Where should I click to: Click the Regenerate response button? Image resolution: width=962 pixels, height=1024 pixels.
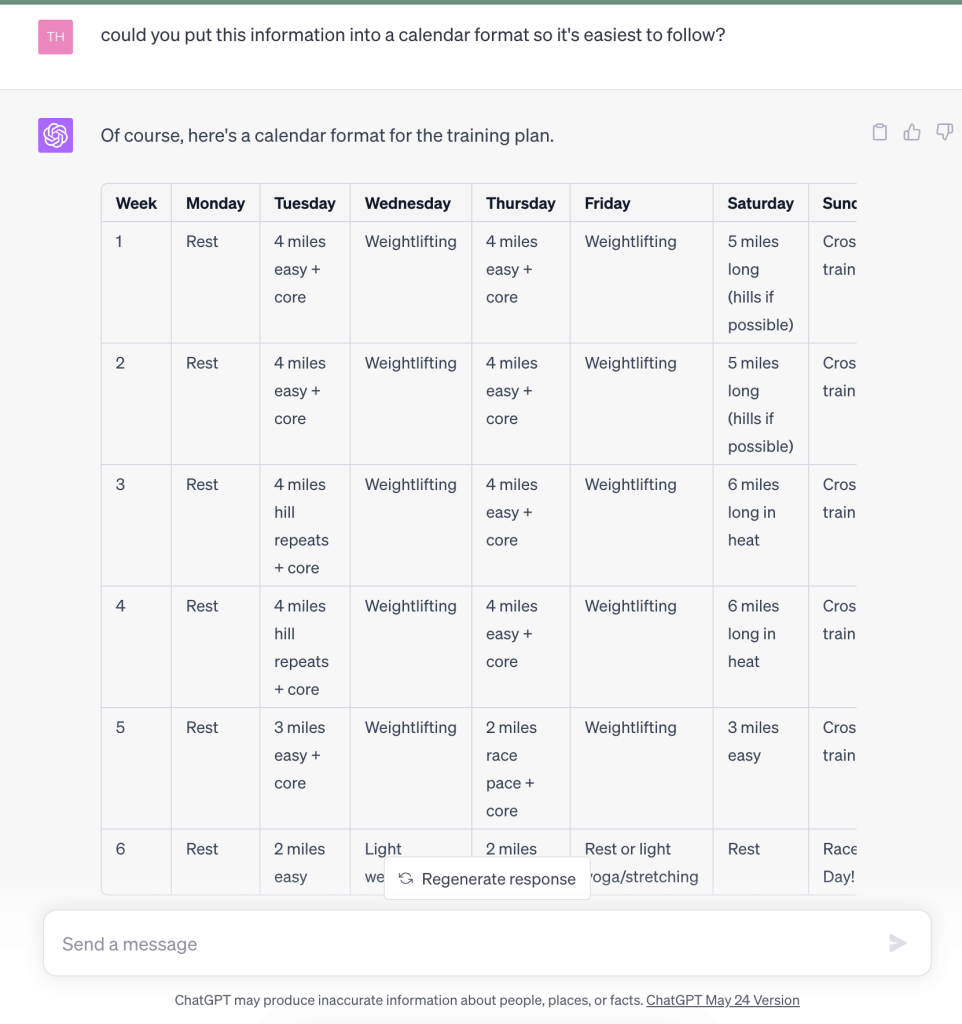tap(487, 879)
